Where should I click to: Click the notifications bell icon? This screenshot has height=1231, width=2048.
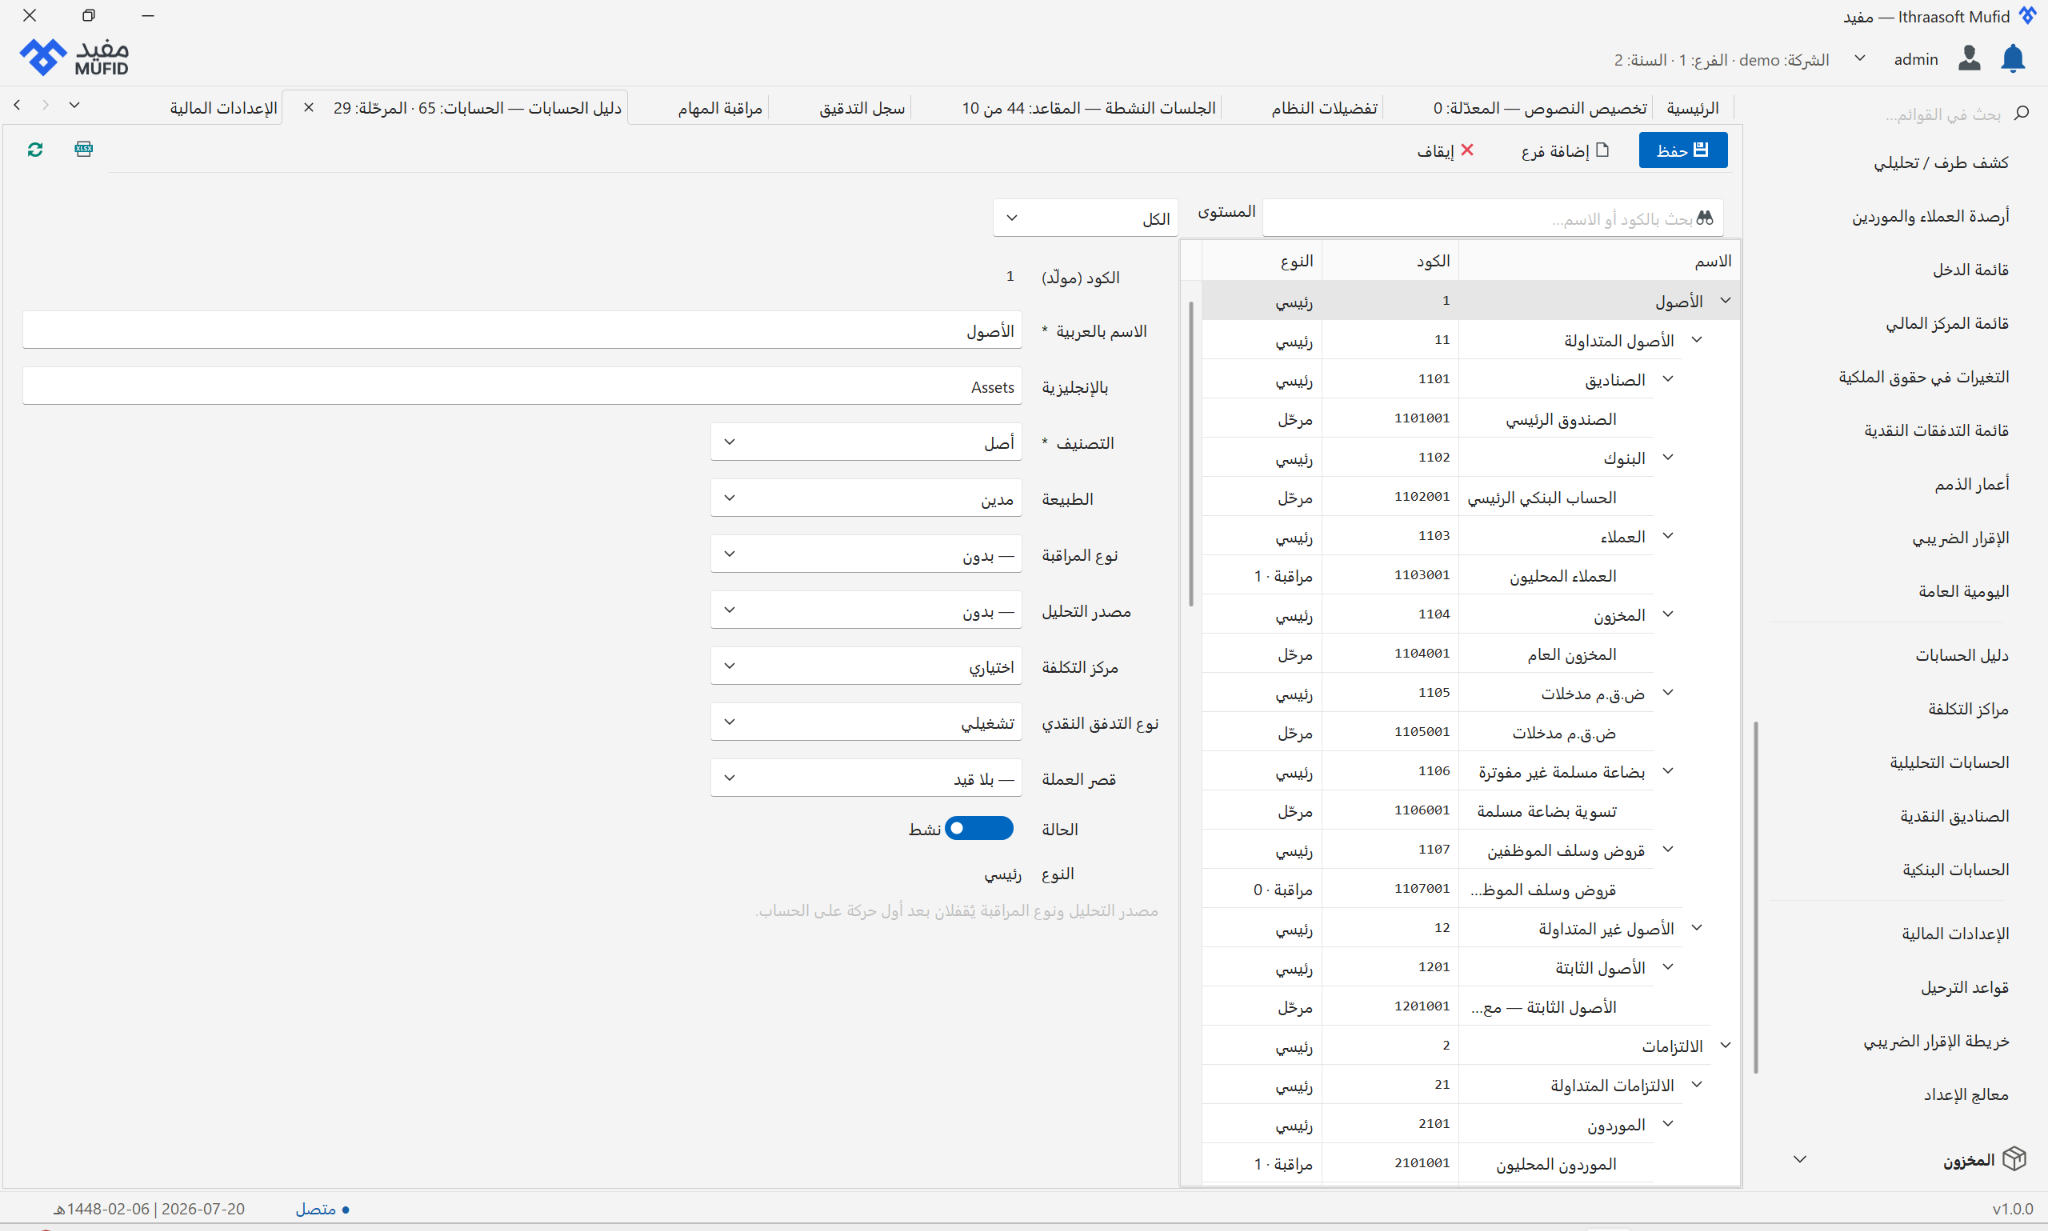coord(2013,59)
